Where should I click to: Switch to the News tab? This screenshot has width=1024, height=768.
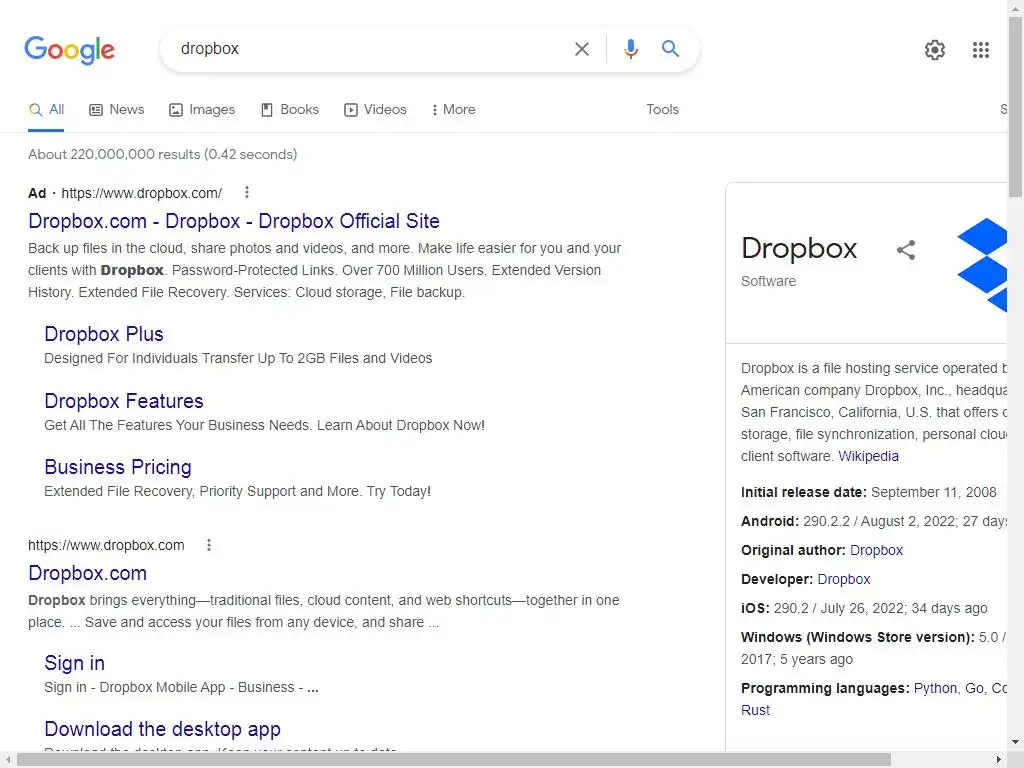click(x=117, y=110)
